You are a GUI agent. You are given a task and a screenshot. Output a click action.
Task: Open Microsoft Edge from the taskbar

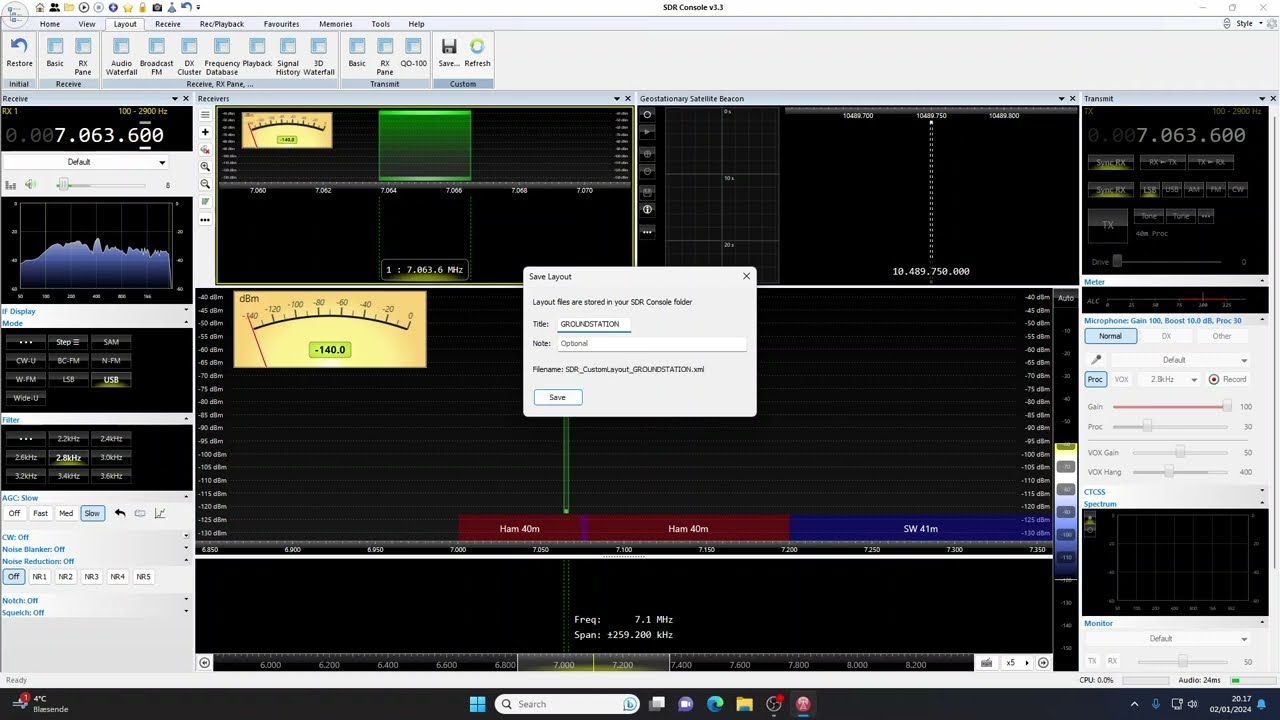pyautogui.click(x=715, y=704)
